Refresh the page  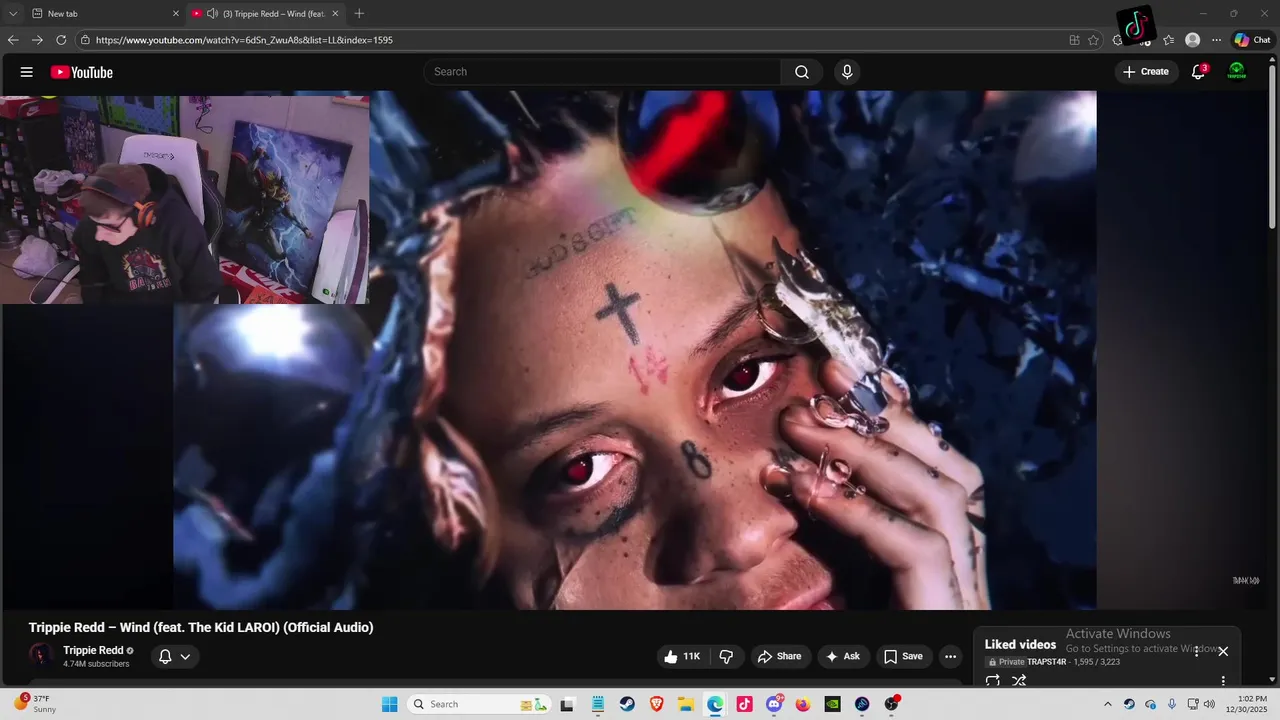coord(61,40)
